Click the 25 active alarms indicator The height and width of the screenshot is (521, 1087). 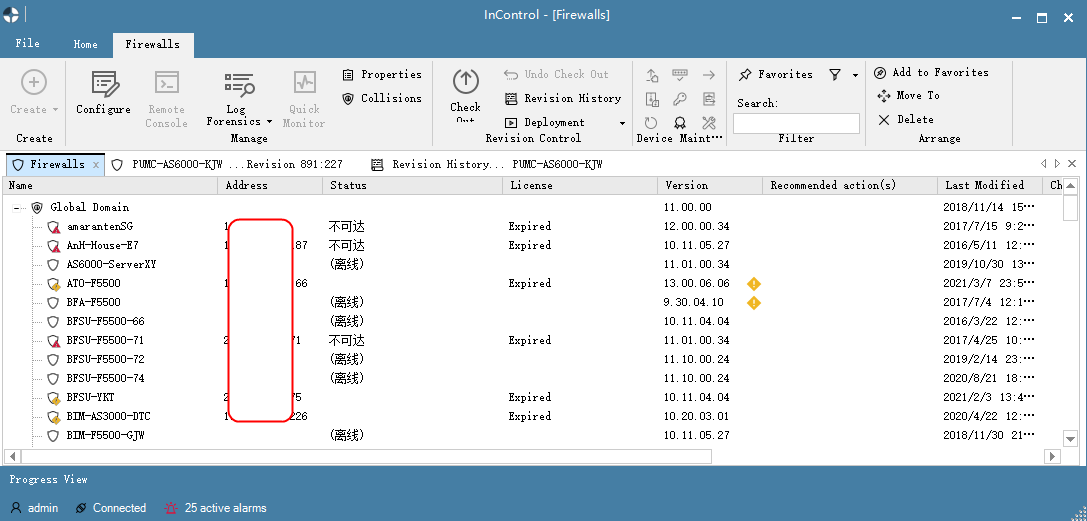pos(216,508)
